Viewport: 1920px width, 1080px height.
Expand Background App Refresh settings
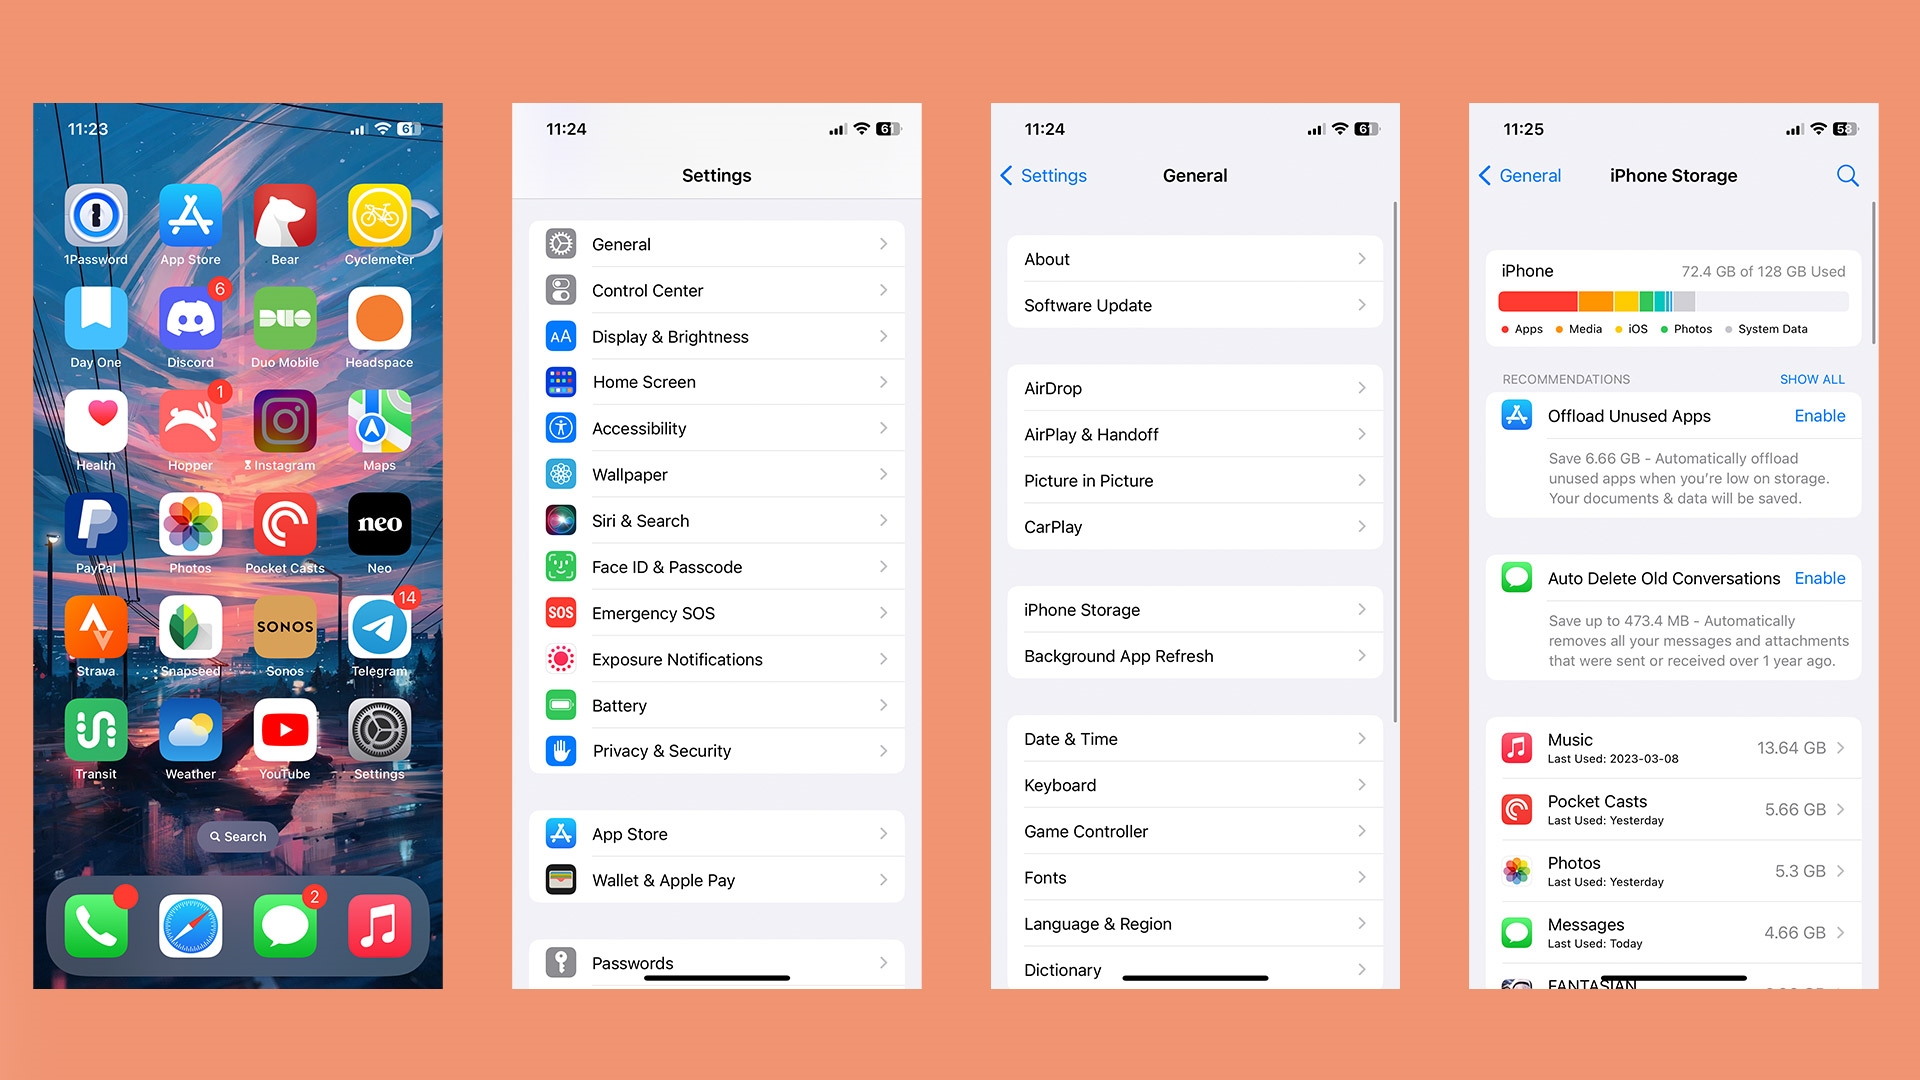(1193, 655)
